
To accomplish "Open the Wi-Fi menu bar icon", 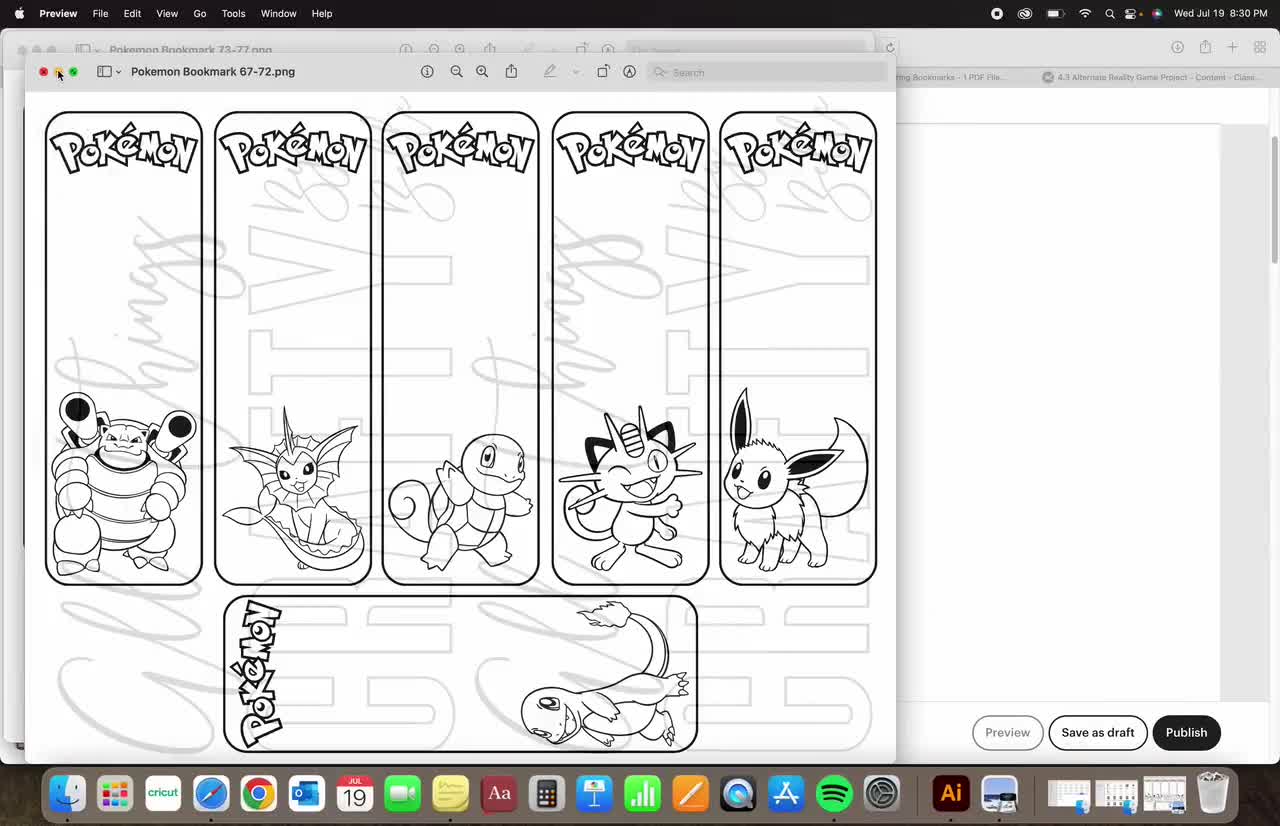I will 1085,13.
